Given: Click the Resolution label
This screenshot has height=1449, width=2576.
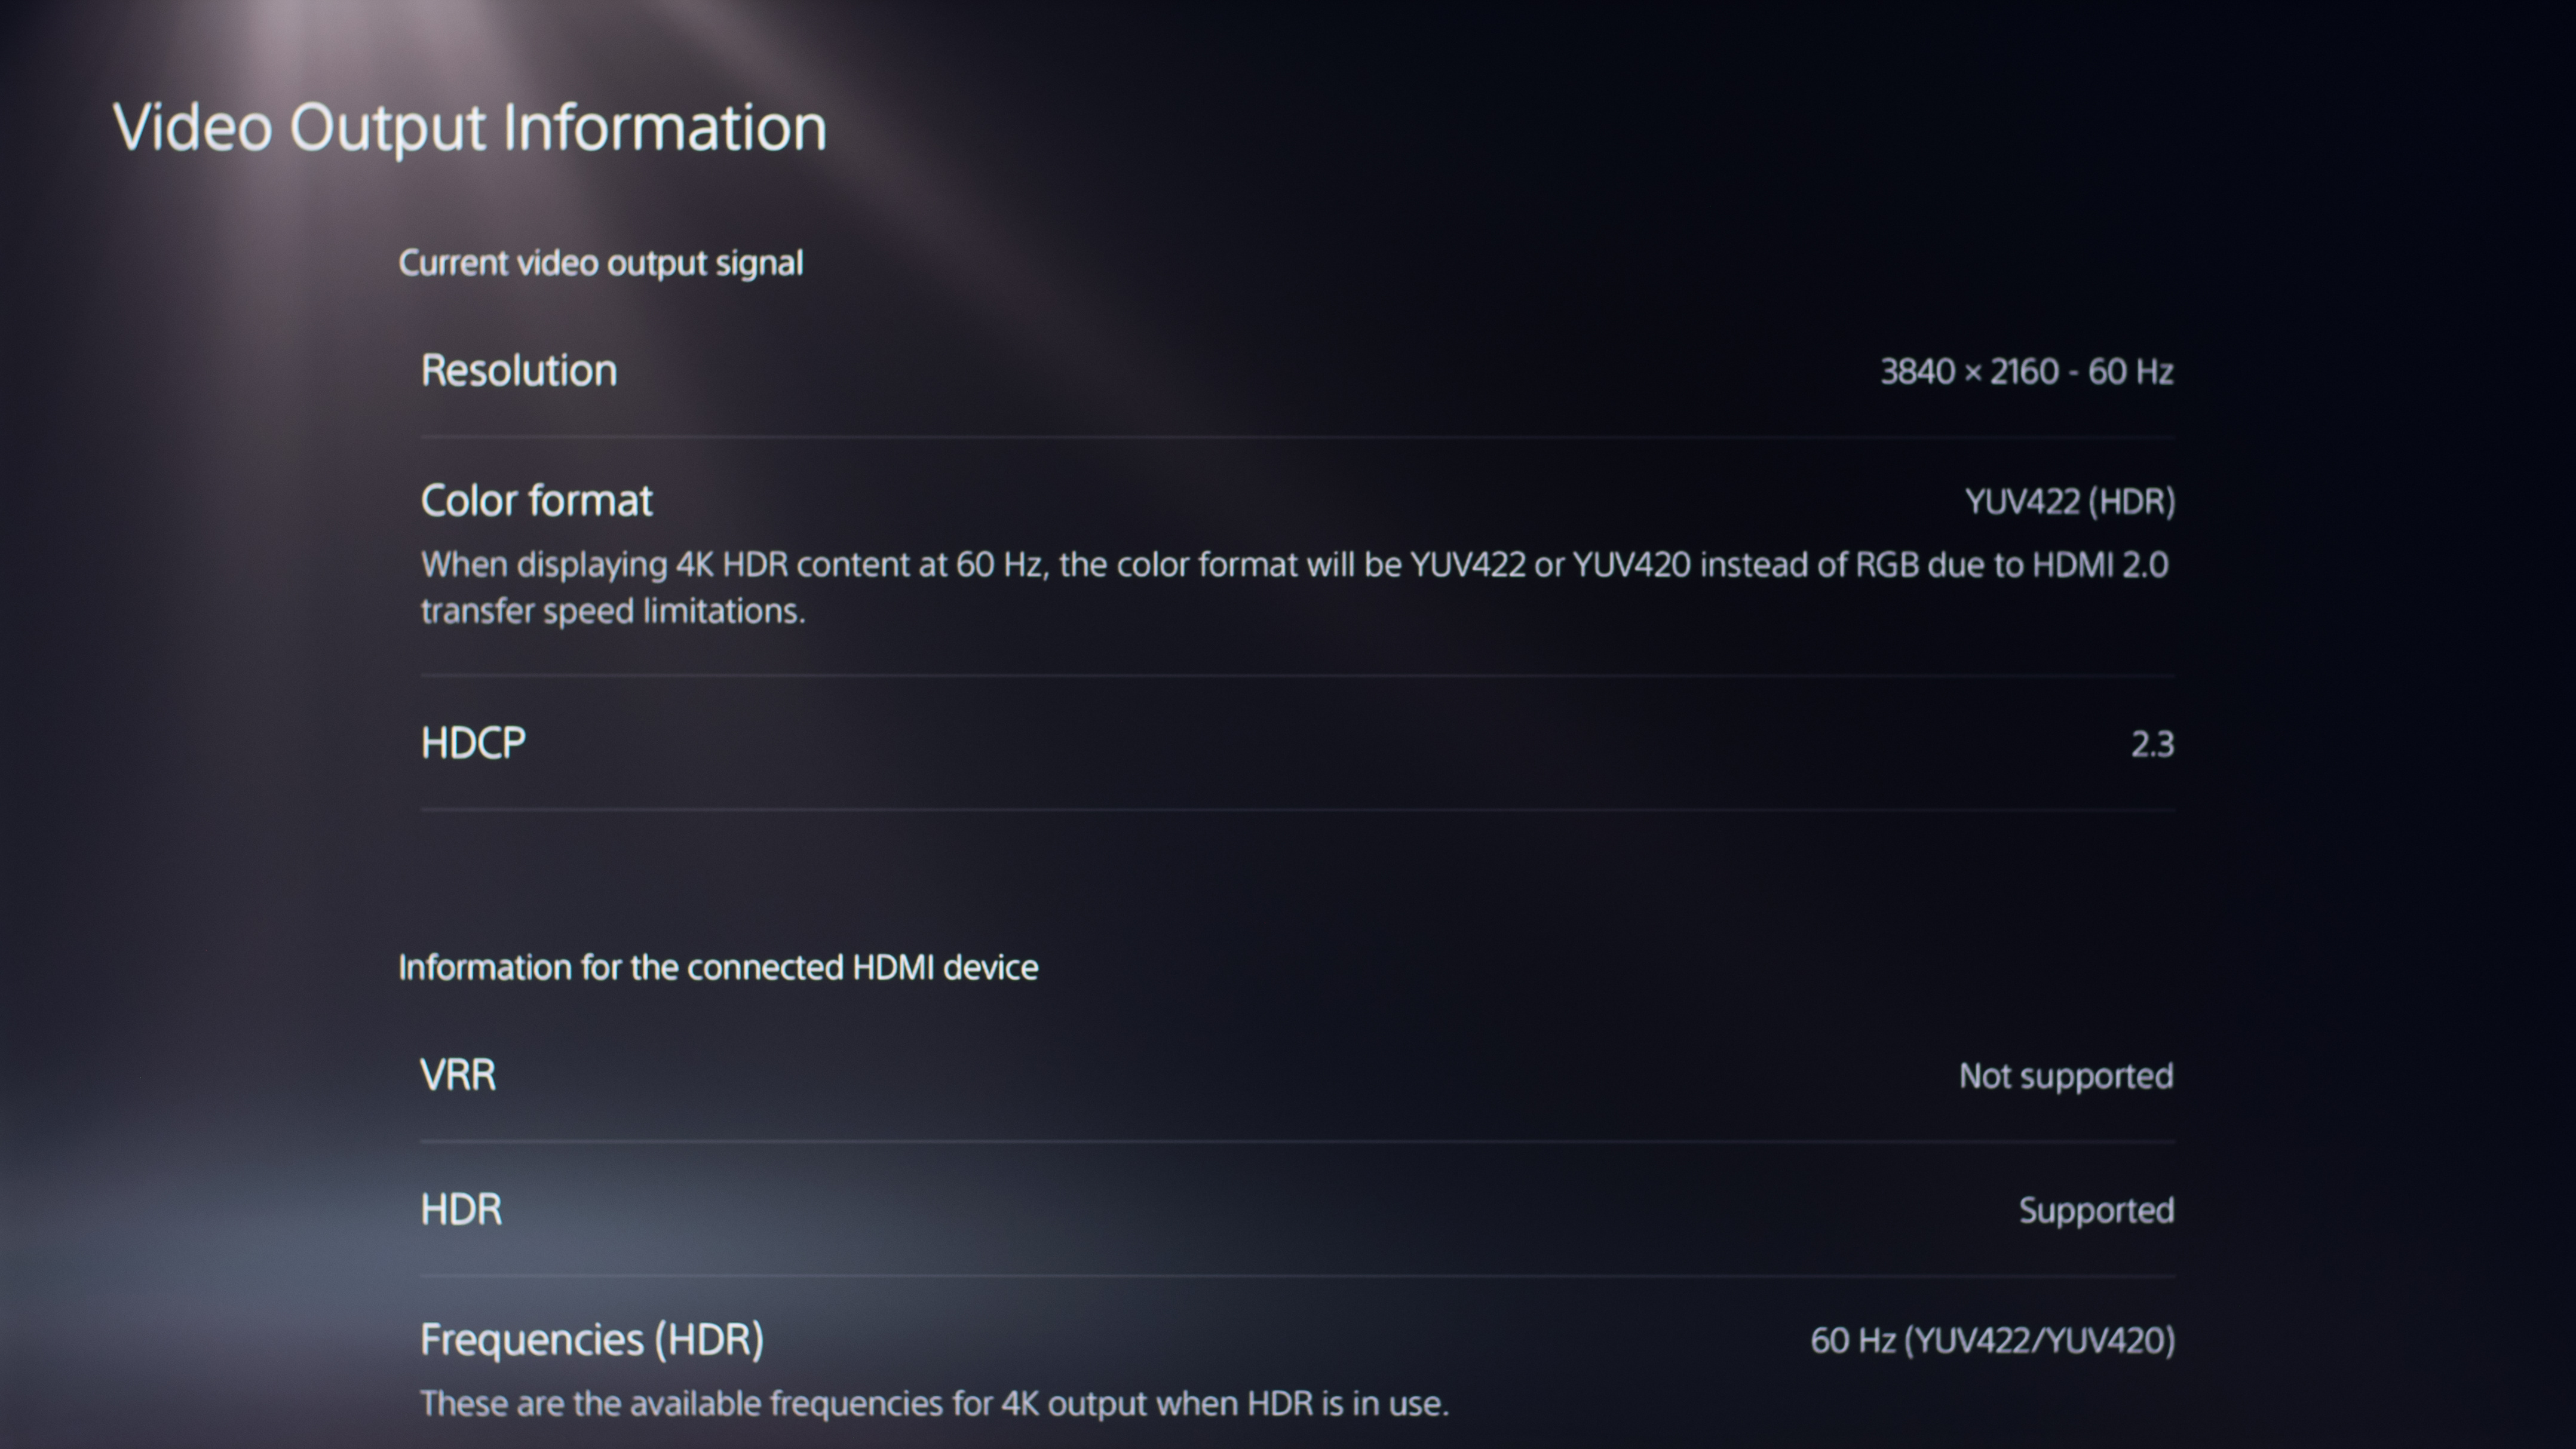Looking at the screenshot, I should (x=519, y=371).
